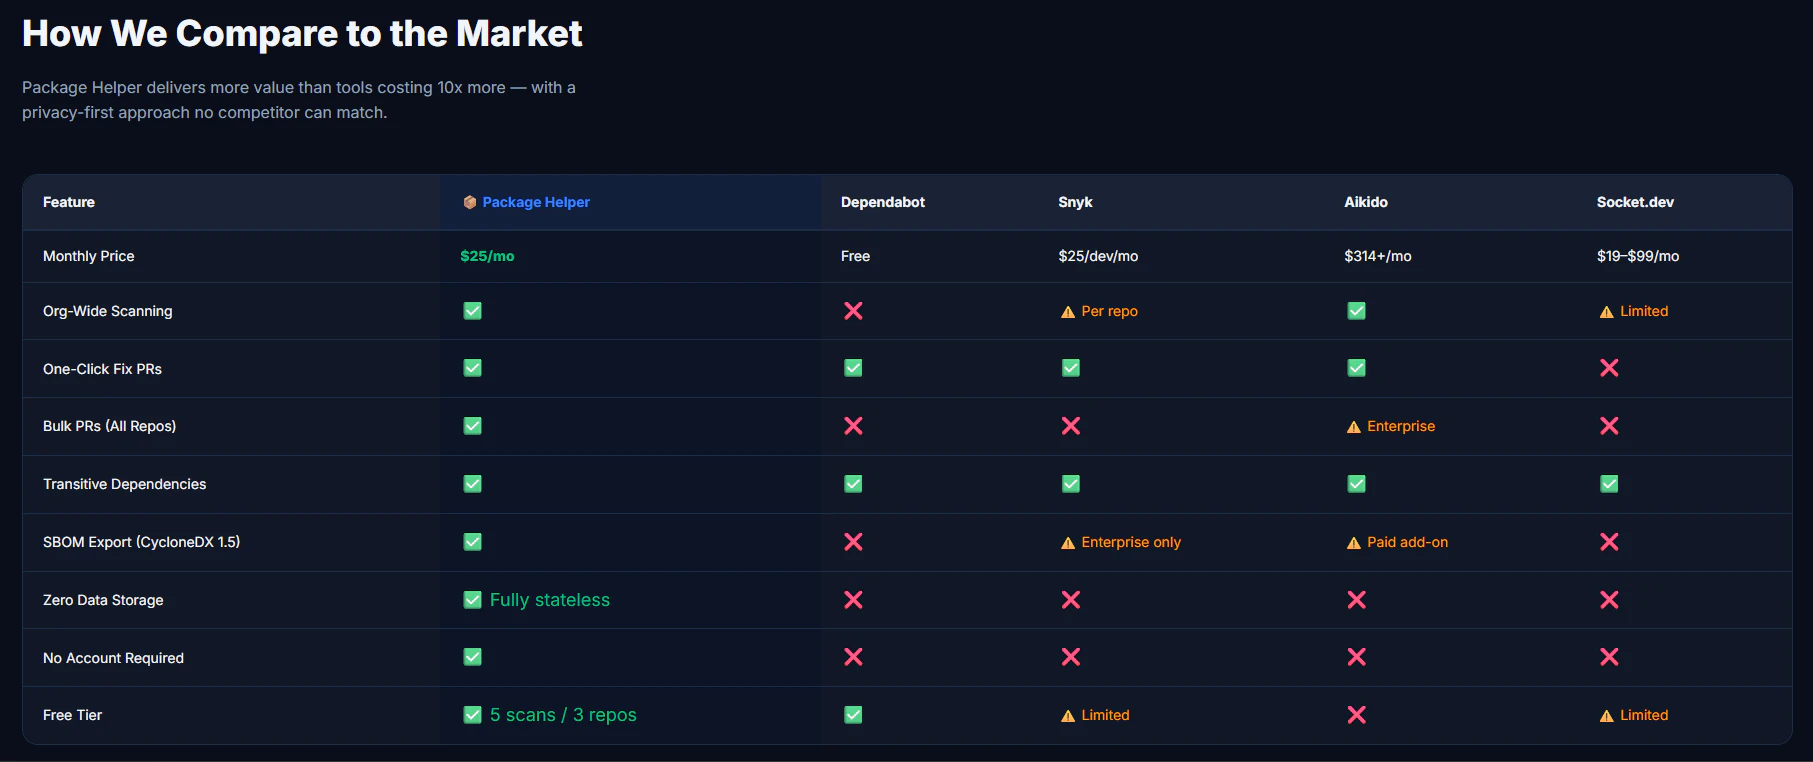Click Socket.dev red X for No Account Required
The height and width of the screenshot is (762, 1813).
point(1609,657)
